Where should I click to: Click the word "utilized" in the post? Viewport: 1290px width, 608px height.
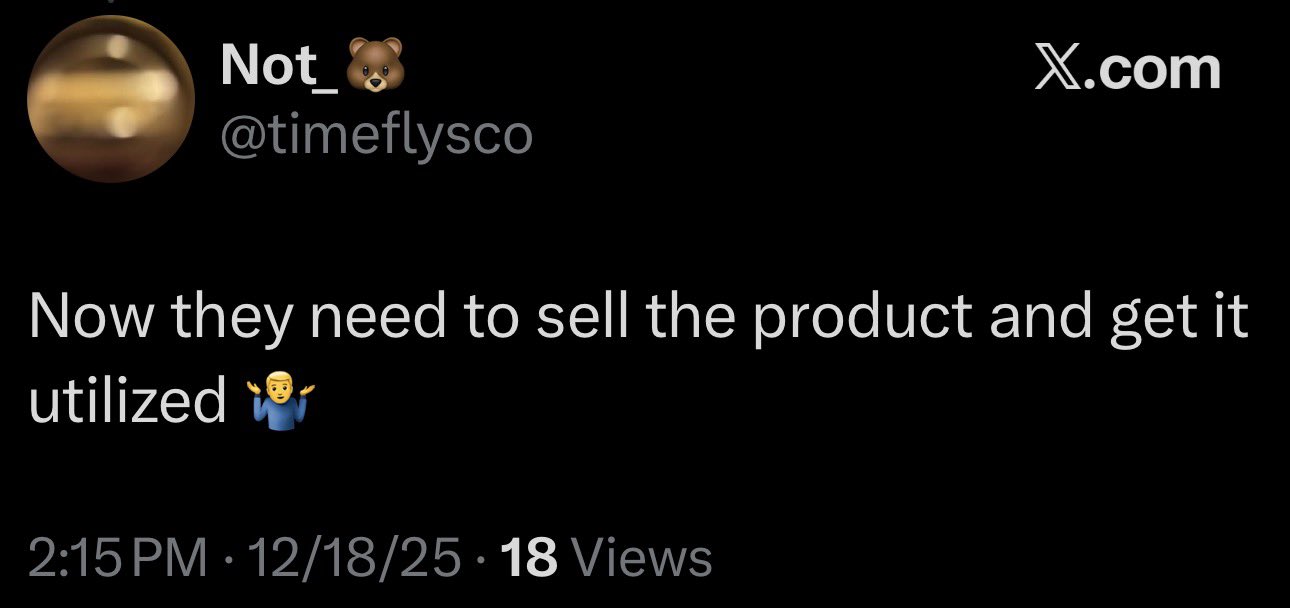127,402
